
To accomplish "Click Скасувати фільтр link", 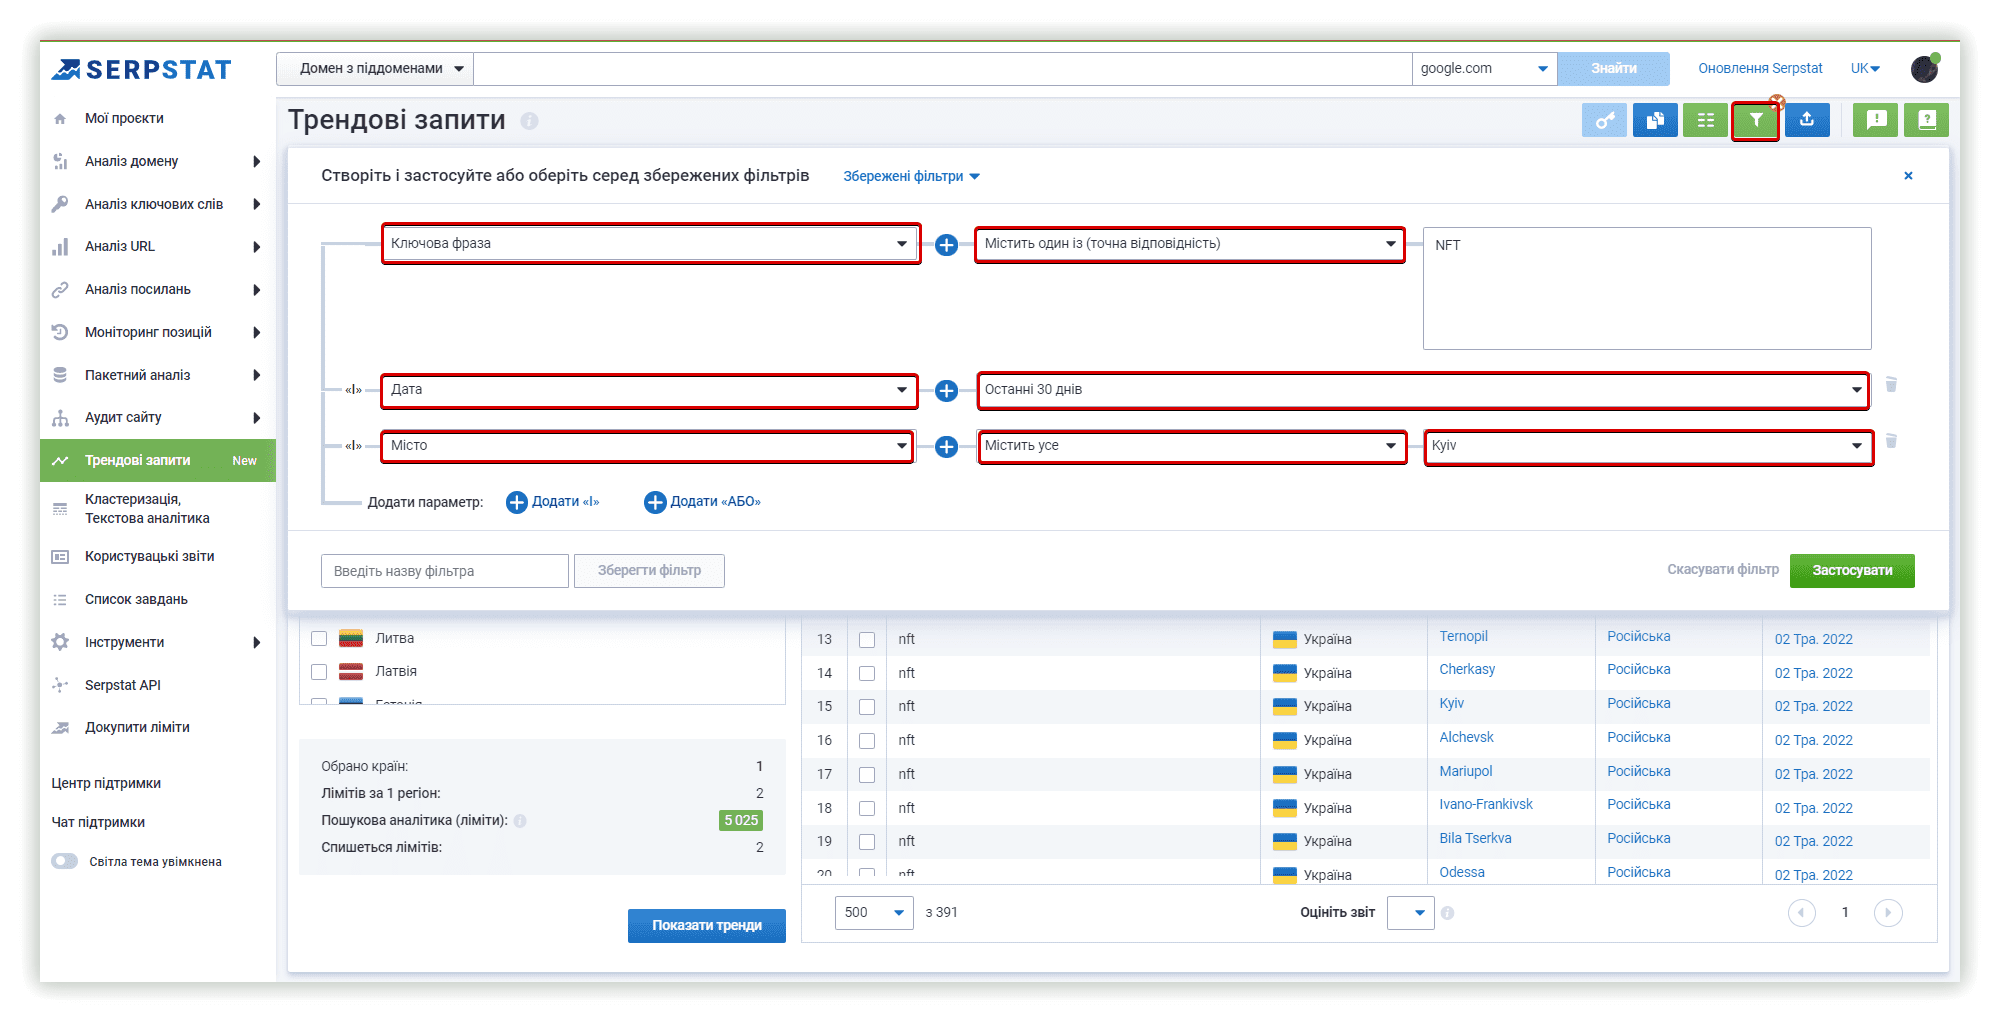I will (1722, 570).
